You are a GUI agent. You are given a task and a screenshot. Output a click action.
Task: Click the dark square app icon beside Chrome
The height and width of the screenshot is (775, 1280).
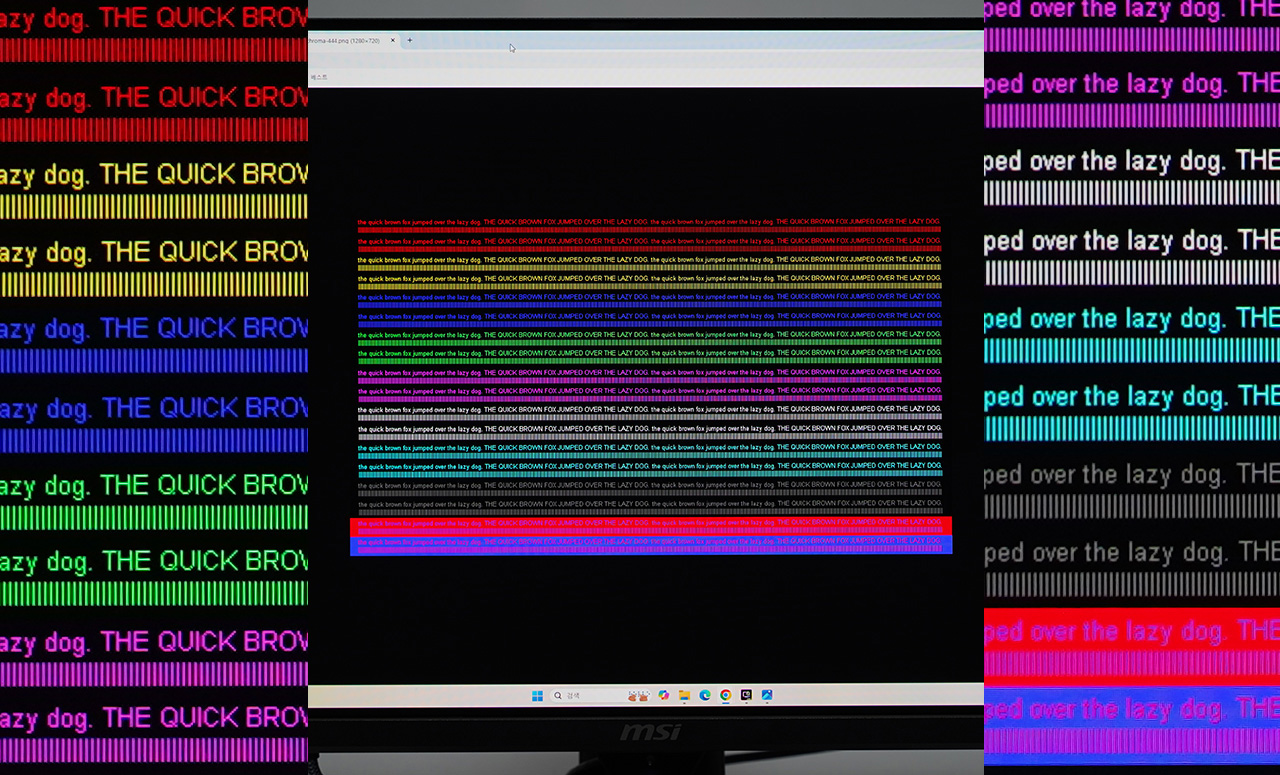(x=746, y=696)
